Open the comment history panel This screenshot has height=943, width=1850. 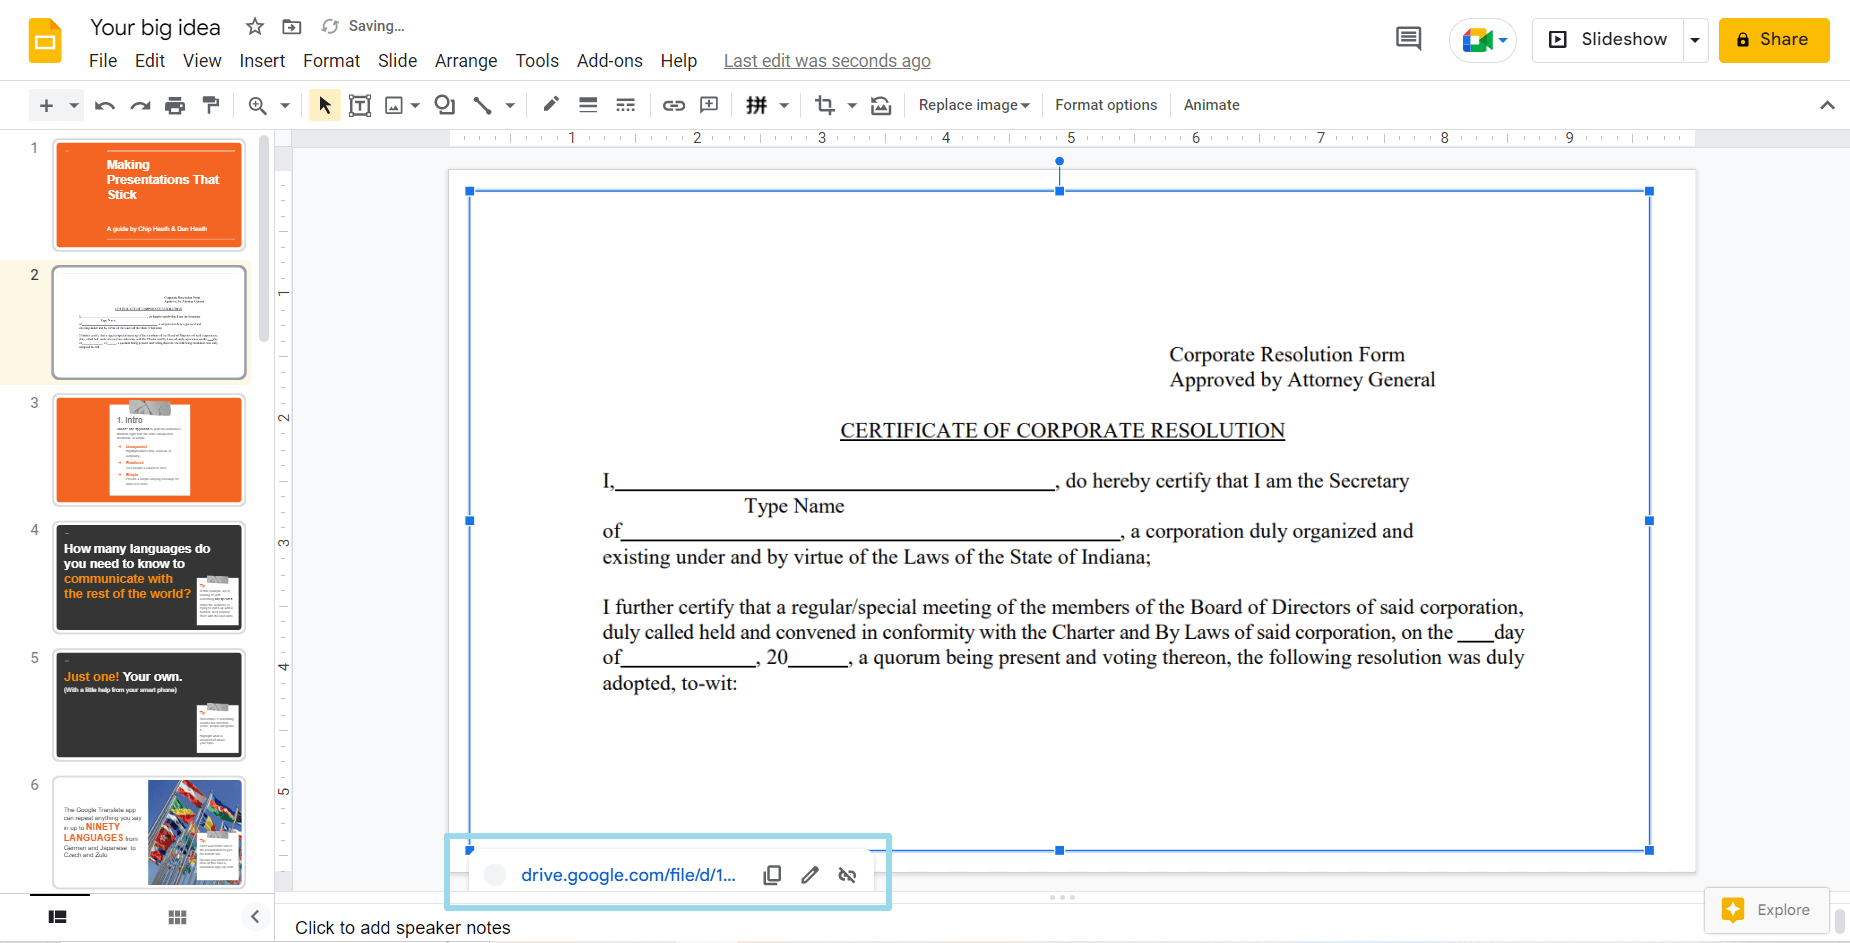(1408, 38)
